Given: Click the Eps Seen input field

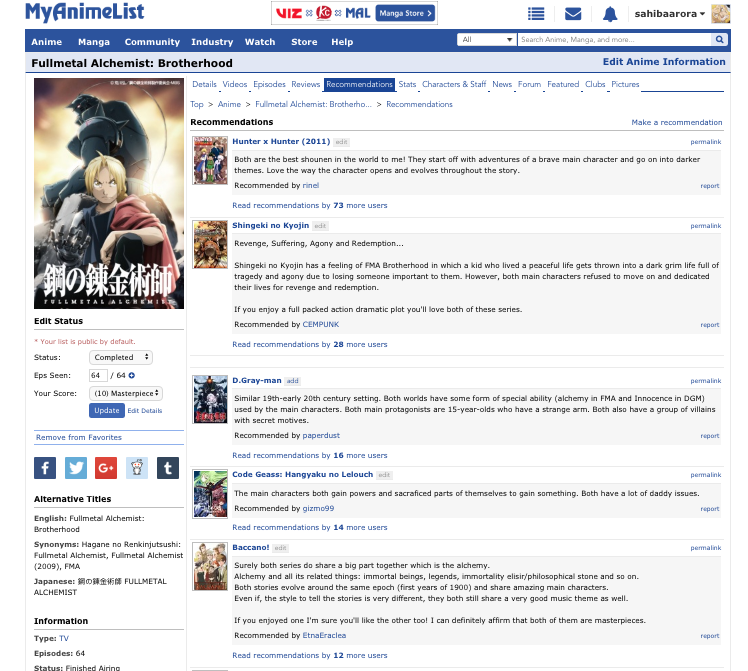Looking at the screenshot, I should pos(98,375).
